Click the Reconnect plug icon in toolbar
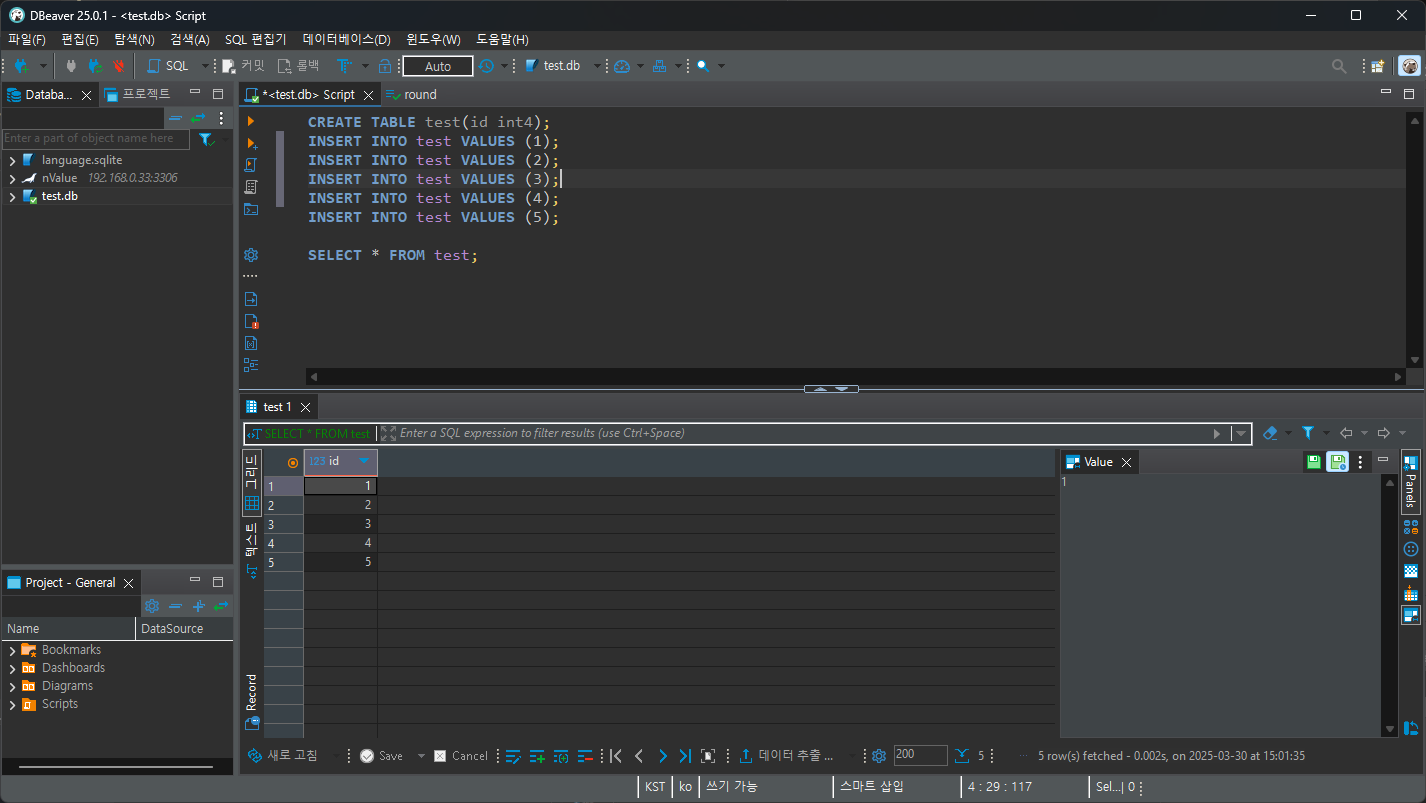This screenshot has width=1426, height=803. point(95,66)
